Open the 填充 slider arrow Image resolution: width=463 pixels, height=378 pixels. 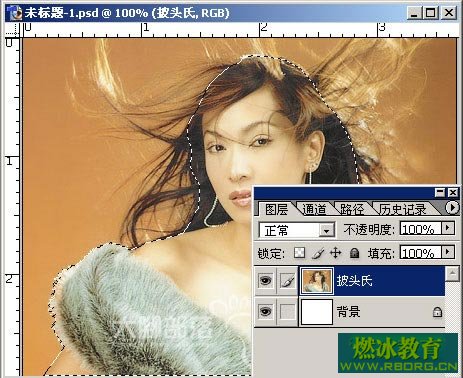[448, 252]
